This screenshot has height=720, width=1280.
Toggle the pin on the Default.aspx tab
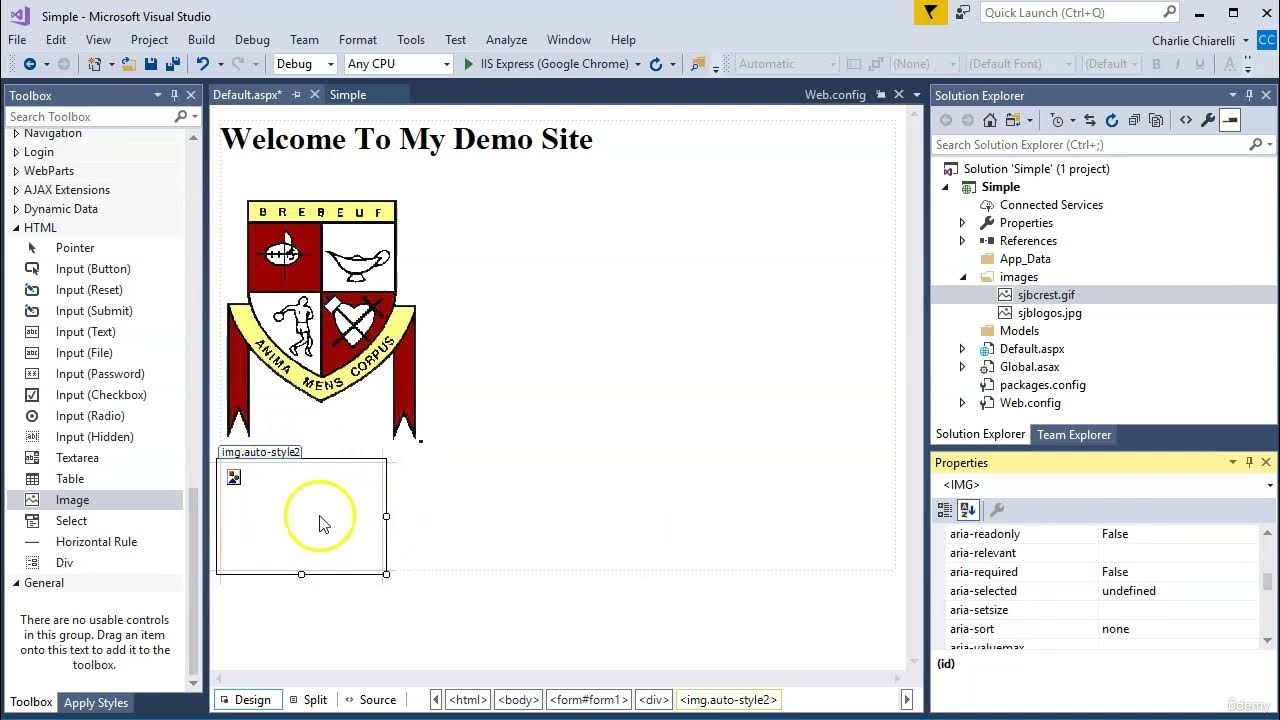[x=296, y=95]
